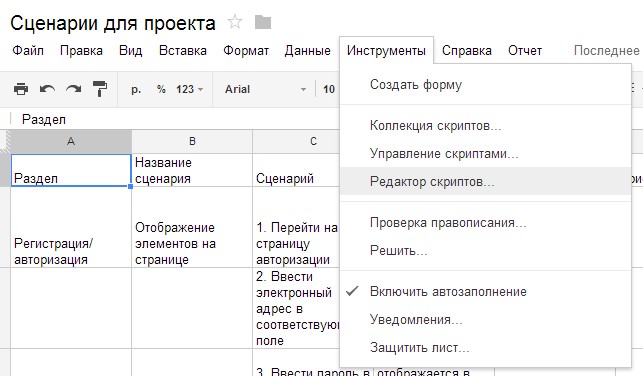Open the Правка menu
Screen dimensions: 643x376
[81, 50]
